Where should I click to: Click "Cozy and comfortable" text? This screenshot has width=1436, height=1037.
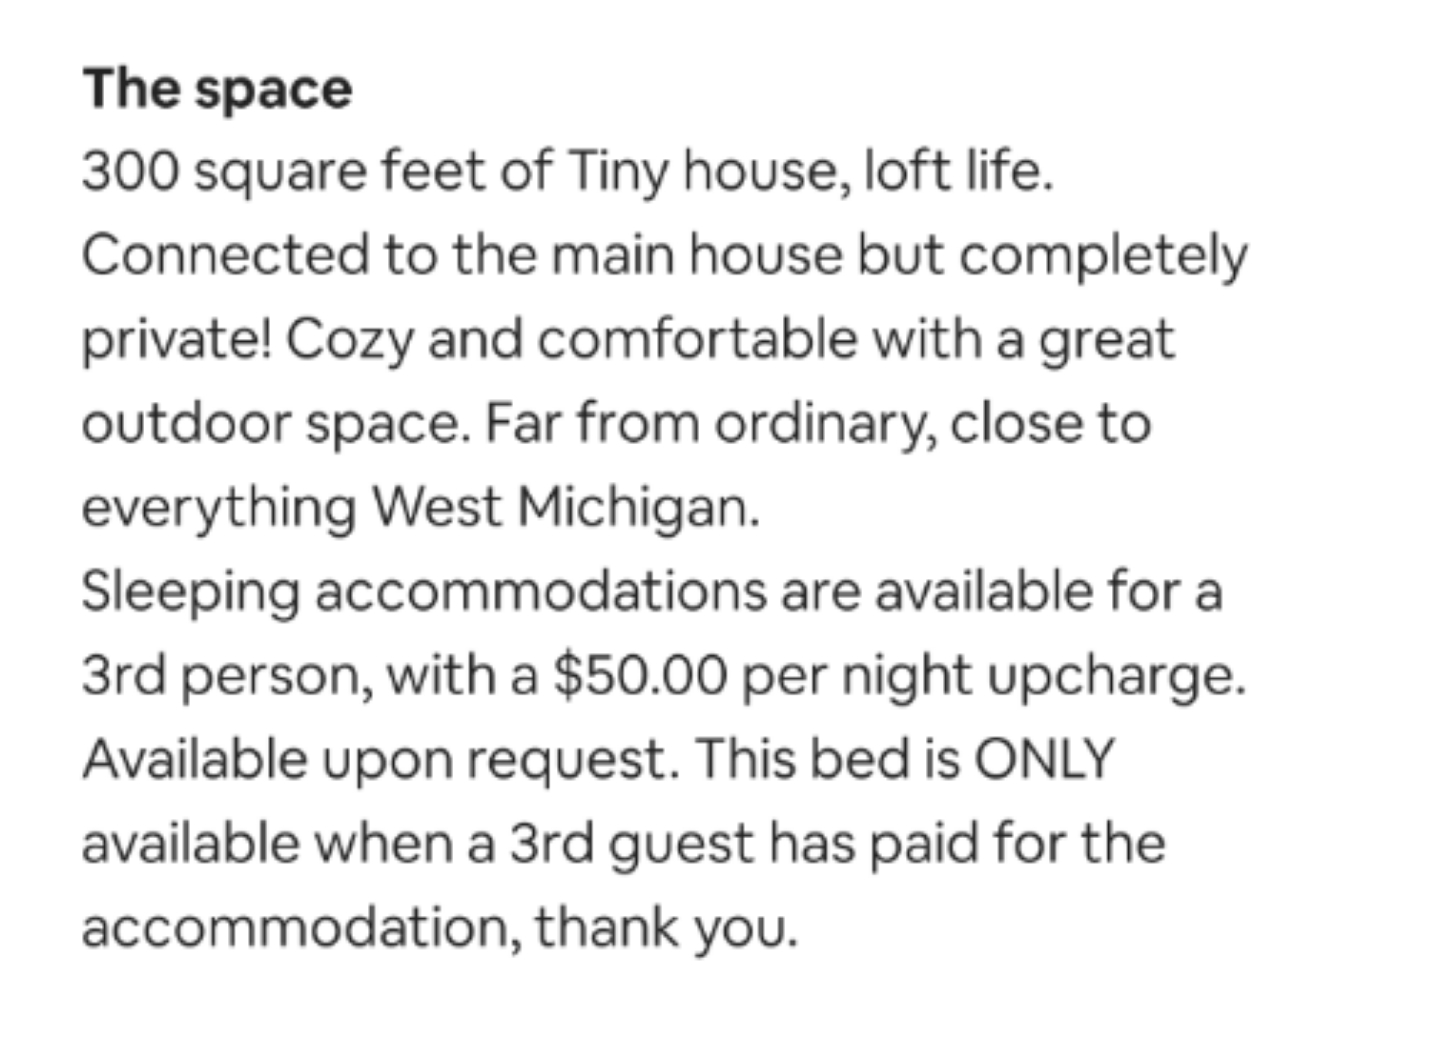click(571, 340)
